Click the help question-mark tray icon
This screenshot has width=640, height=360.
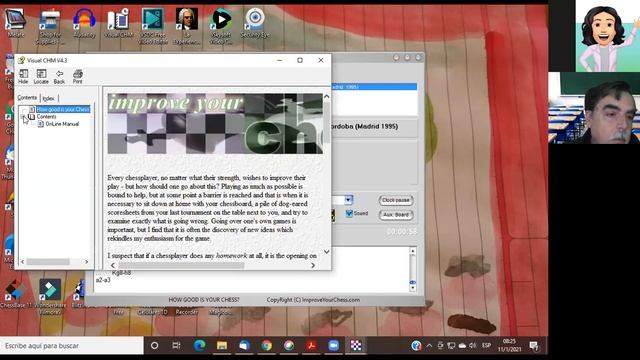click(x=416, y=346)
